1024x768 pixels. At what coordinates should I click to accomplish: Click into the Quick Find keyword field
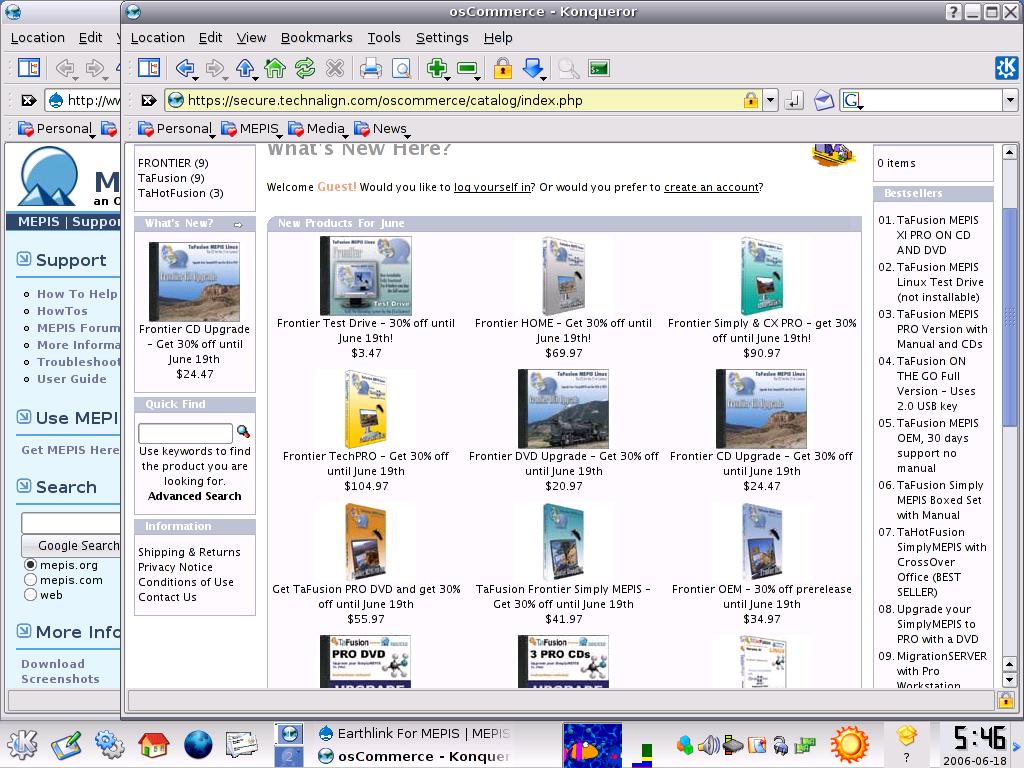coord(185,433)
